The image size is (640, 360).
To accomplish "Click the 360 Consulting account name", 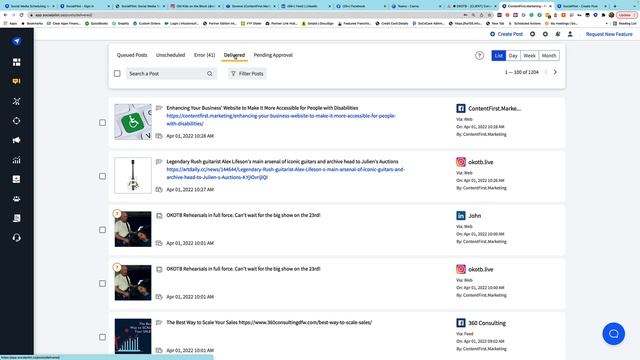I will pyautogui.click(x=487, y=323).
